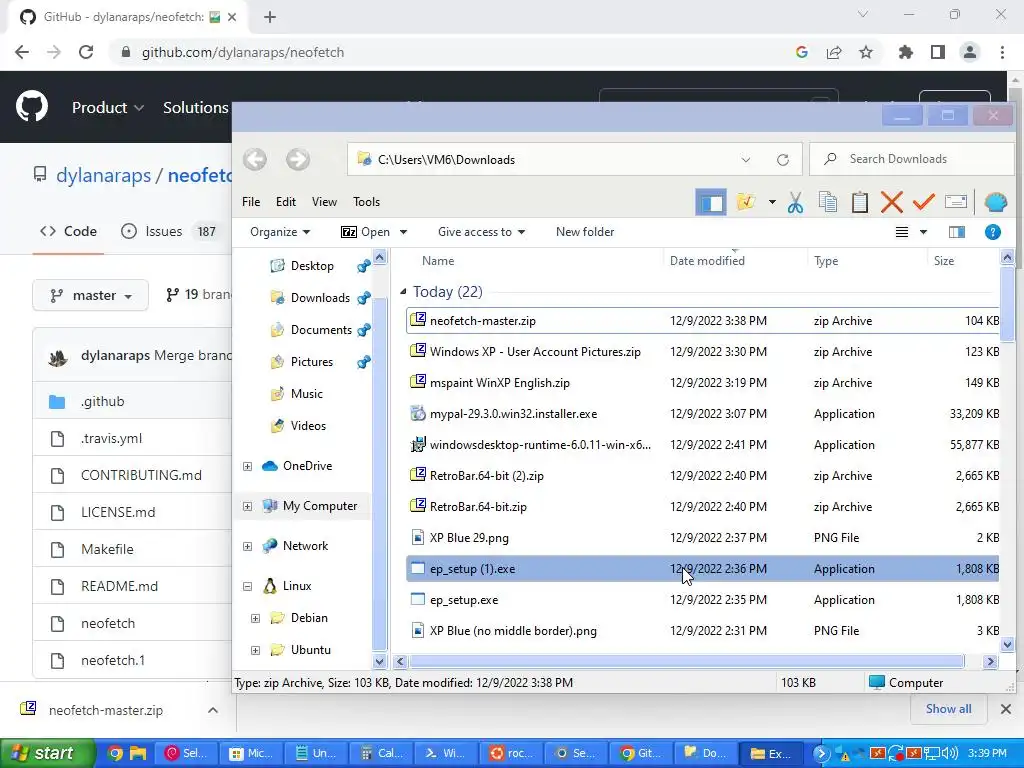Paste using the clipboard icon
Screen dimensions: 1024x768
pyautogui.click(x=859, y=202)
